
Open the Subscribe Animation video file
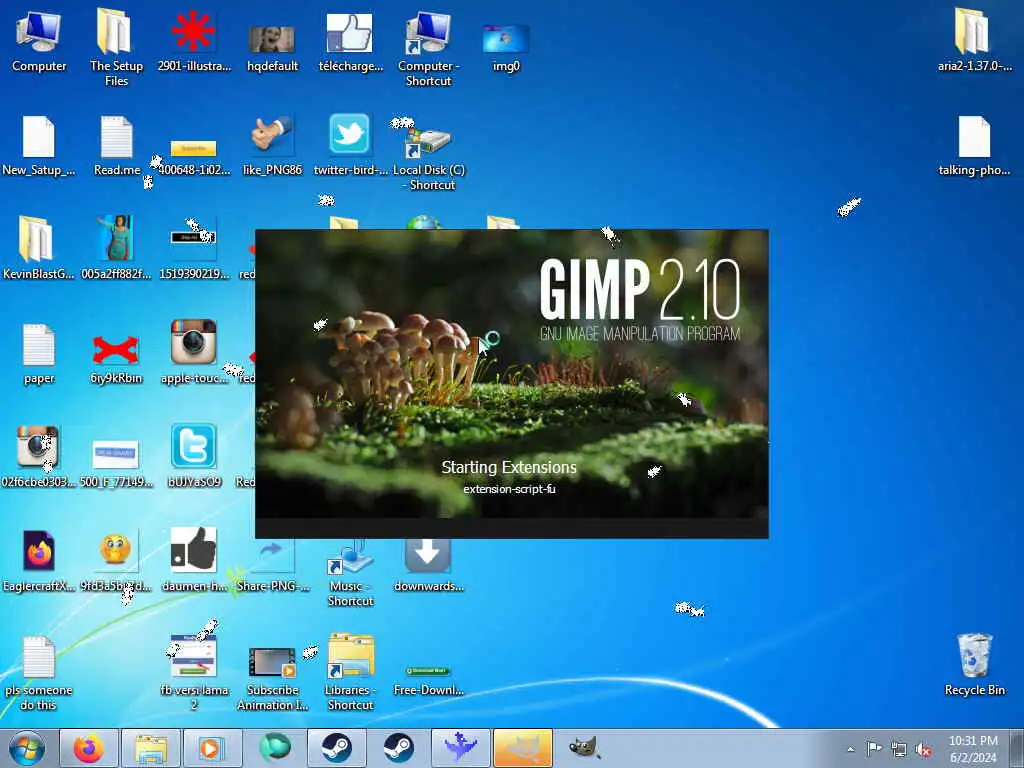click(x=272, y=678)
